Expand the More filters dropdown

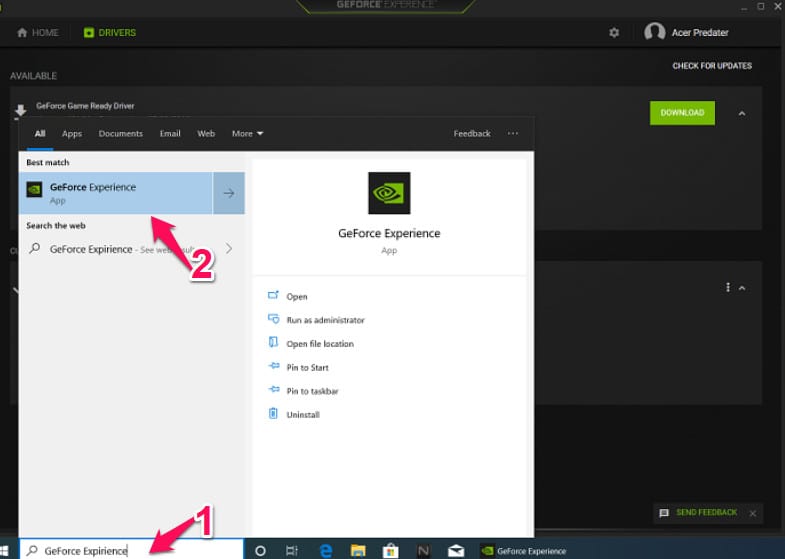pyautogui.click(x=247, y=134)
